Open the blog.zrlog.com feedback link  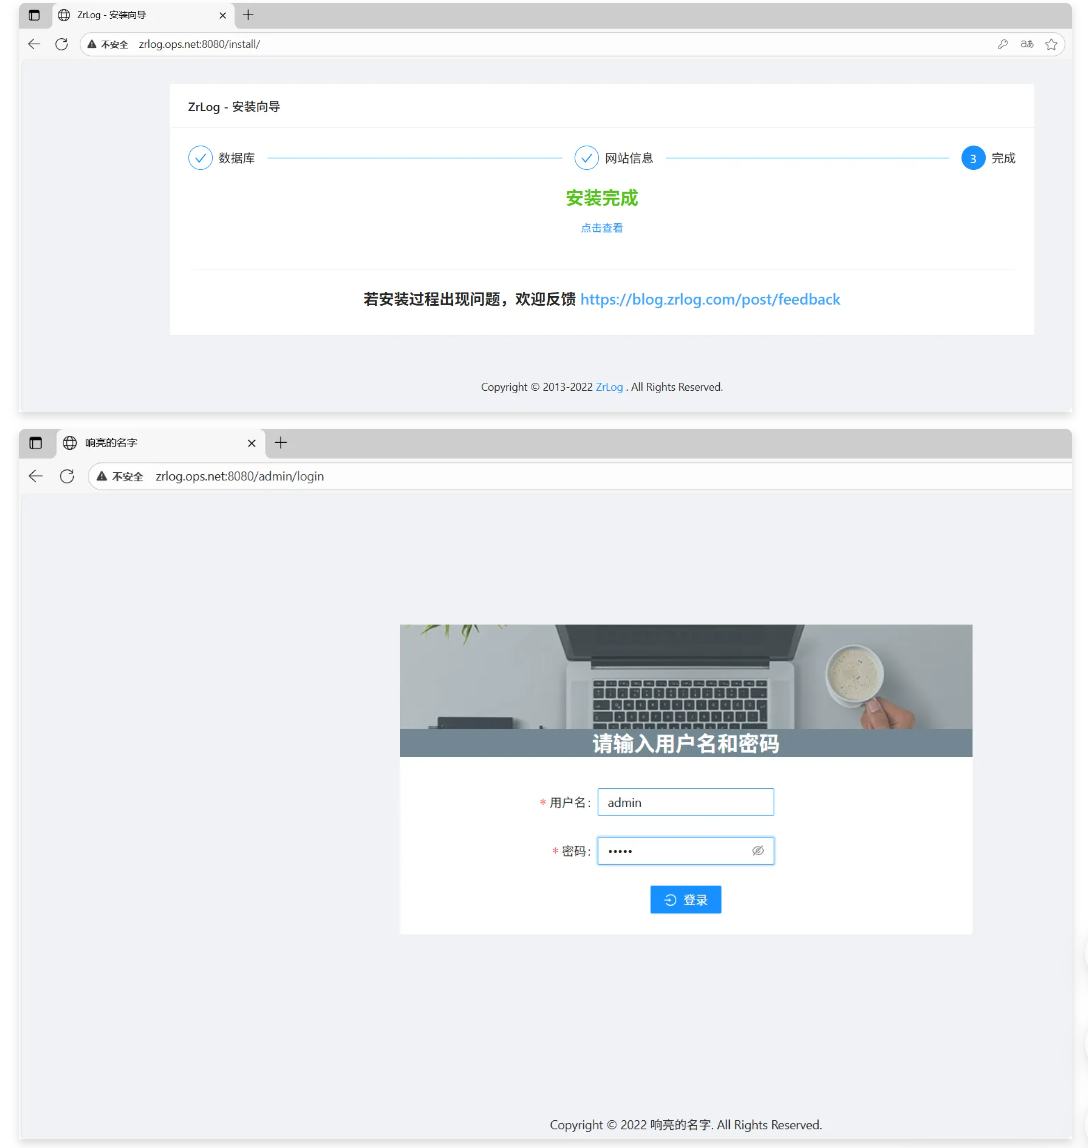710,299
